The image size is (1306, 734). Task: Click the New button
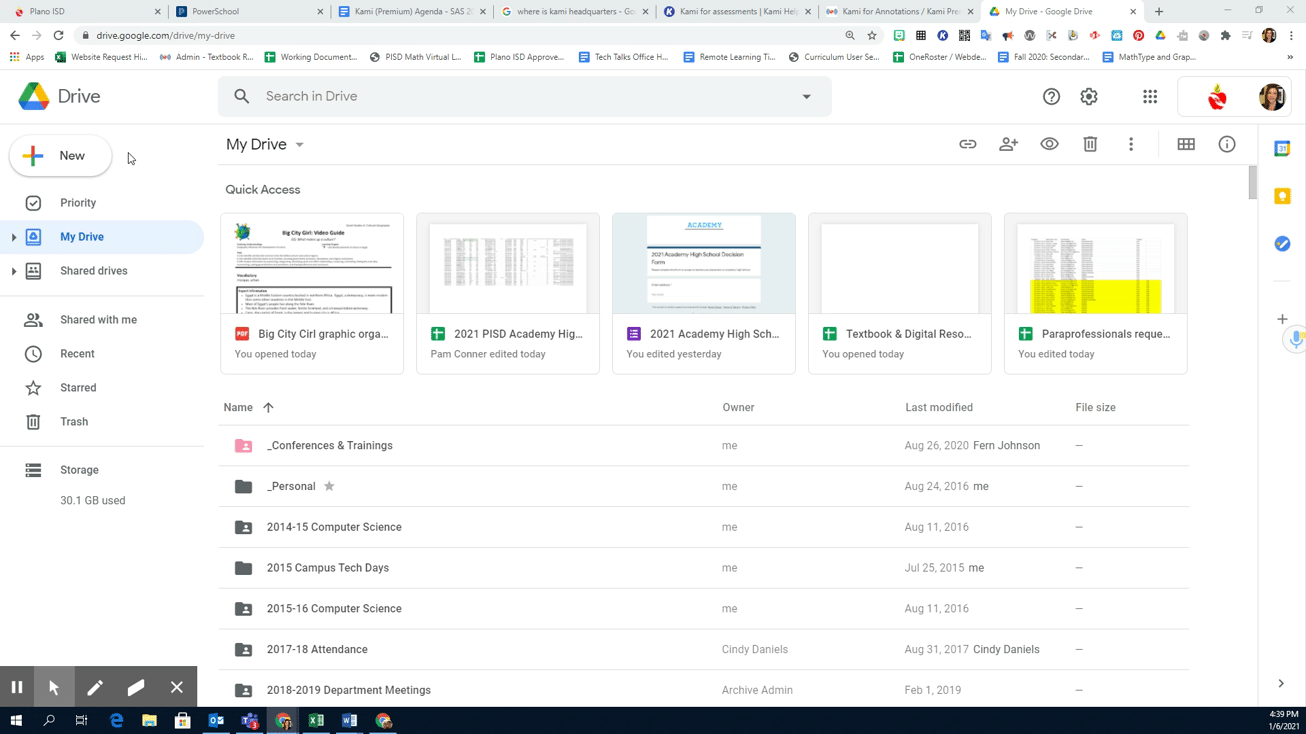click(60, 156)
